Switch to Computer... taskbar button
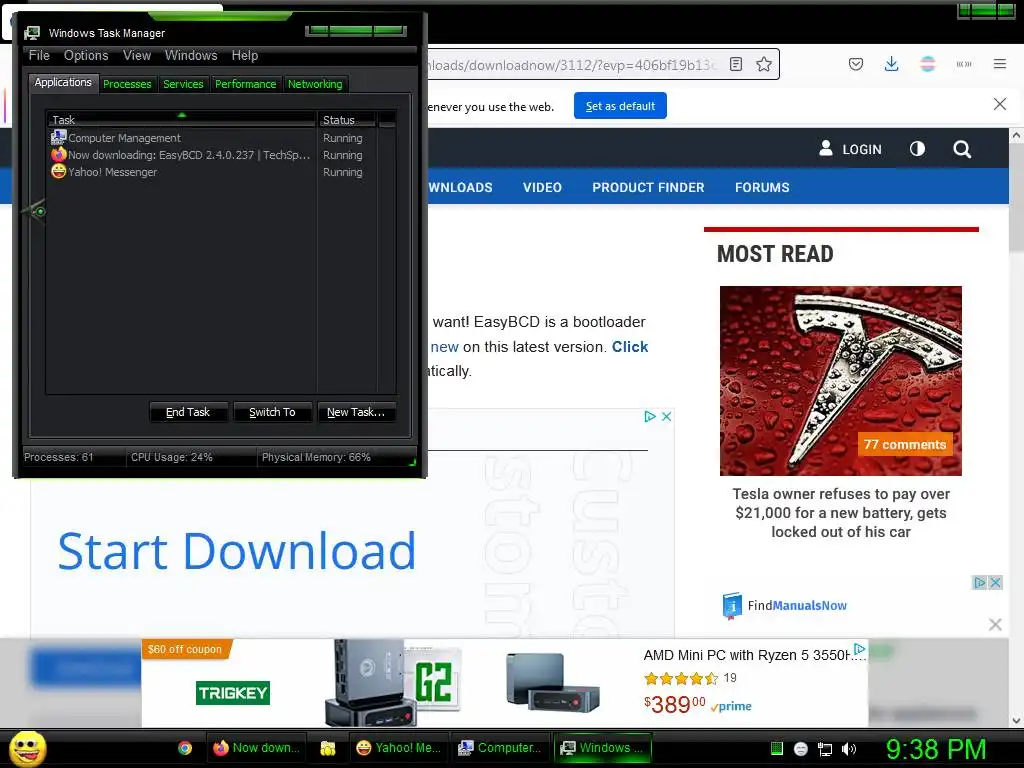The image size is (1024, 768). tap(500, 748)
